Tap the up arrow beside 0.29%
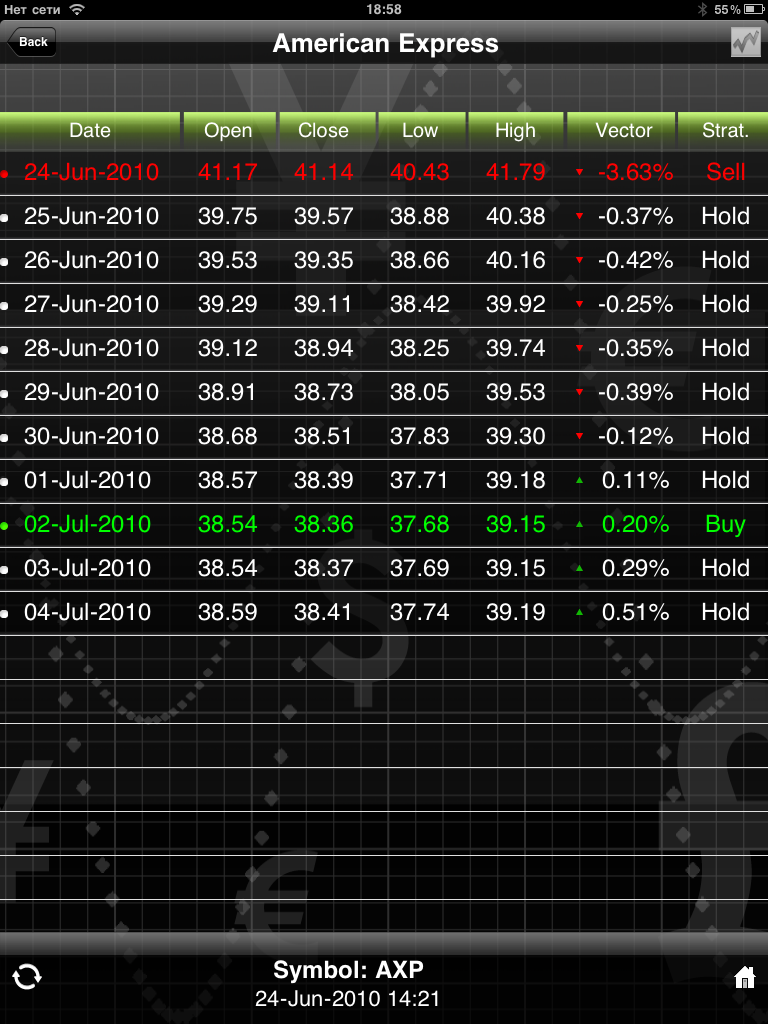768x1024 pixels. (x=579, y=568)
